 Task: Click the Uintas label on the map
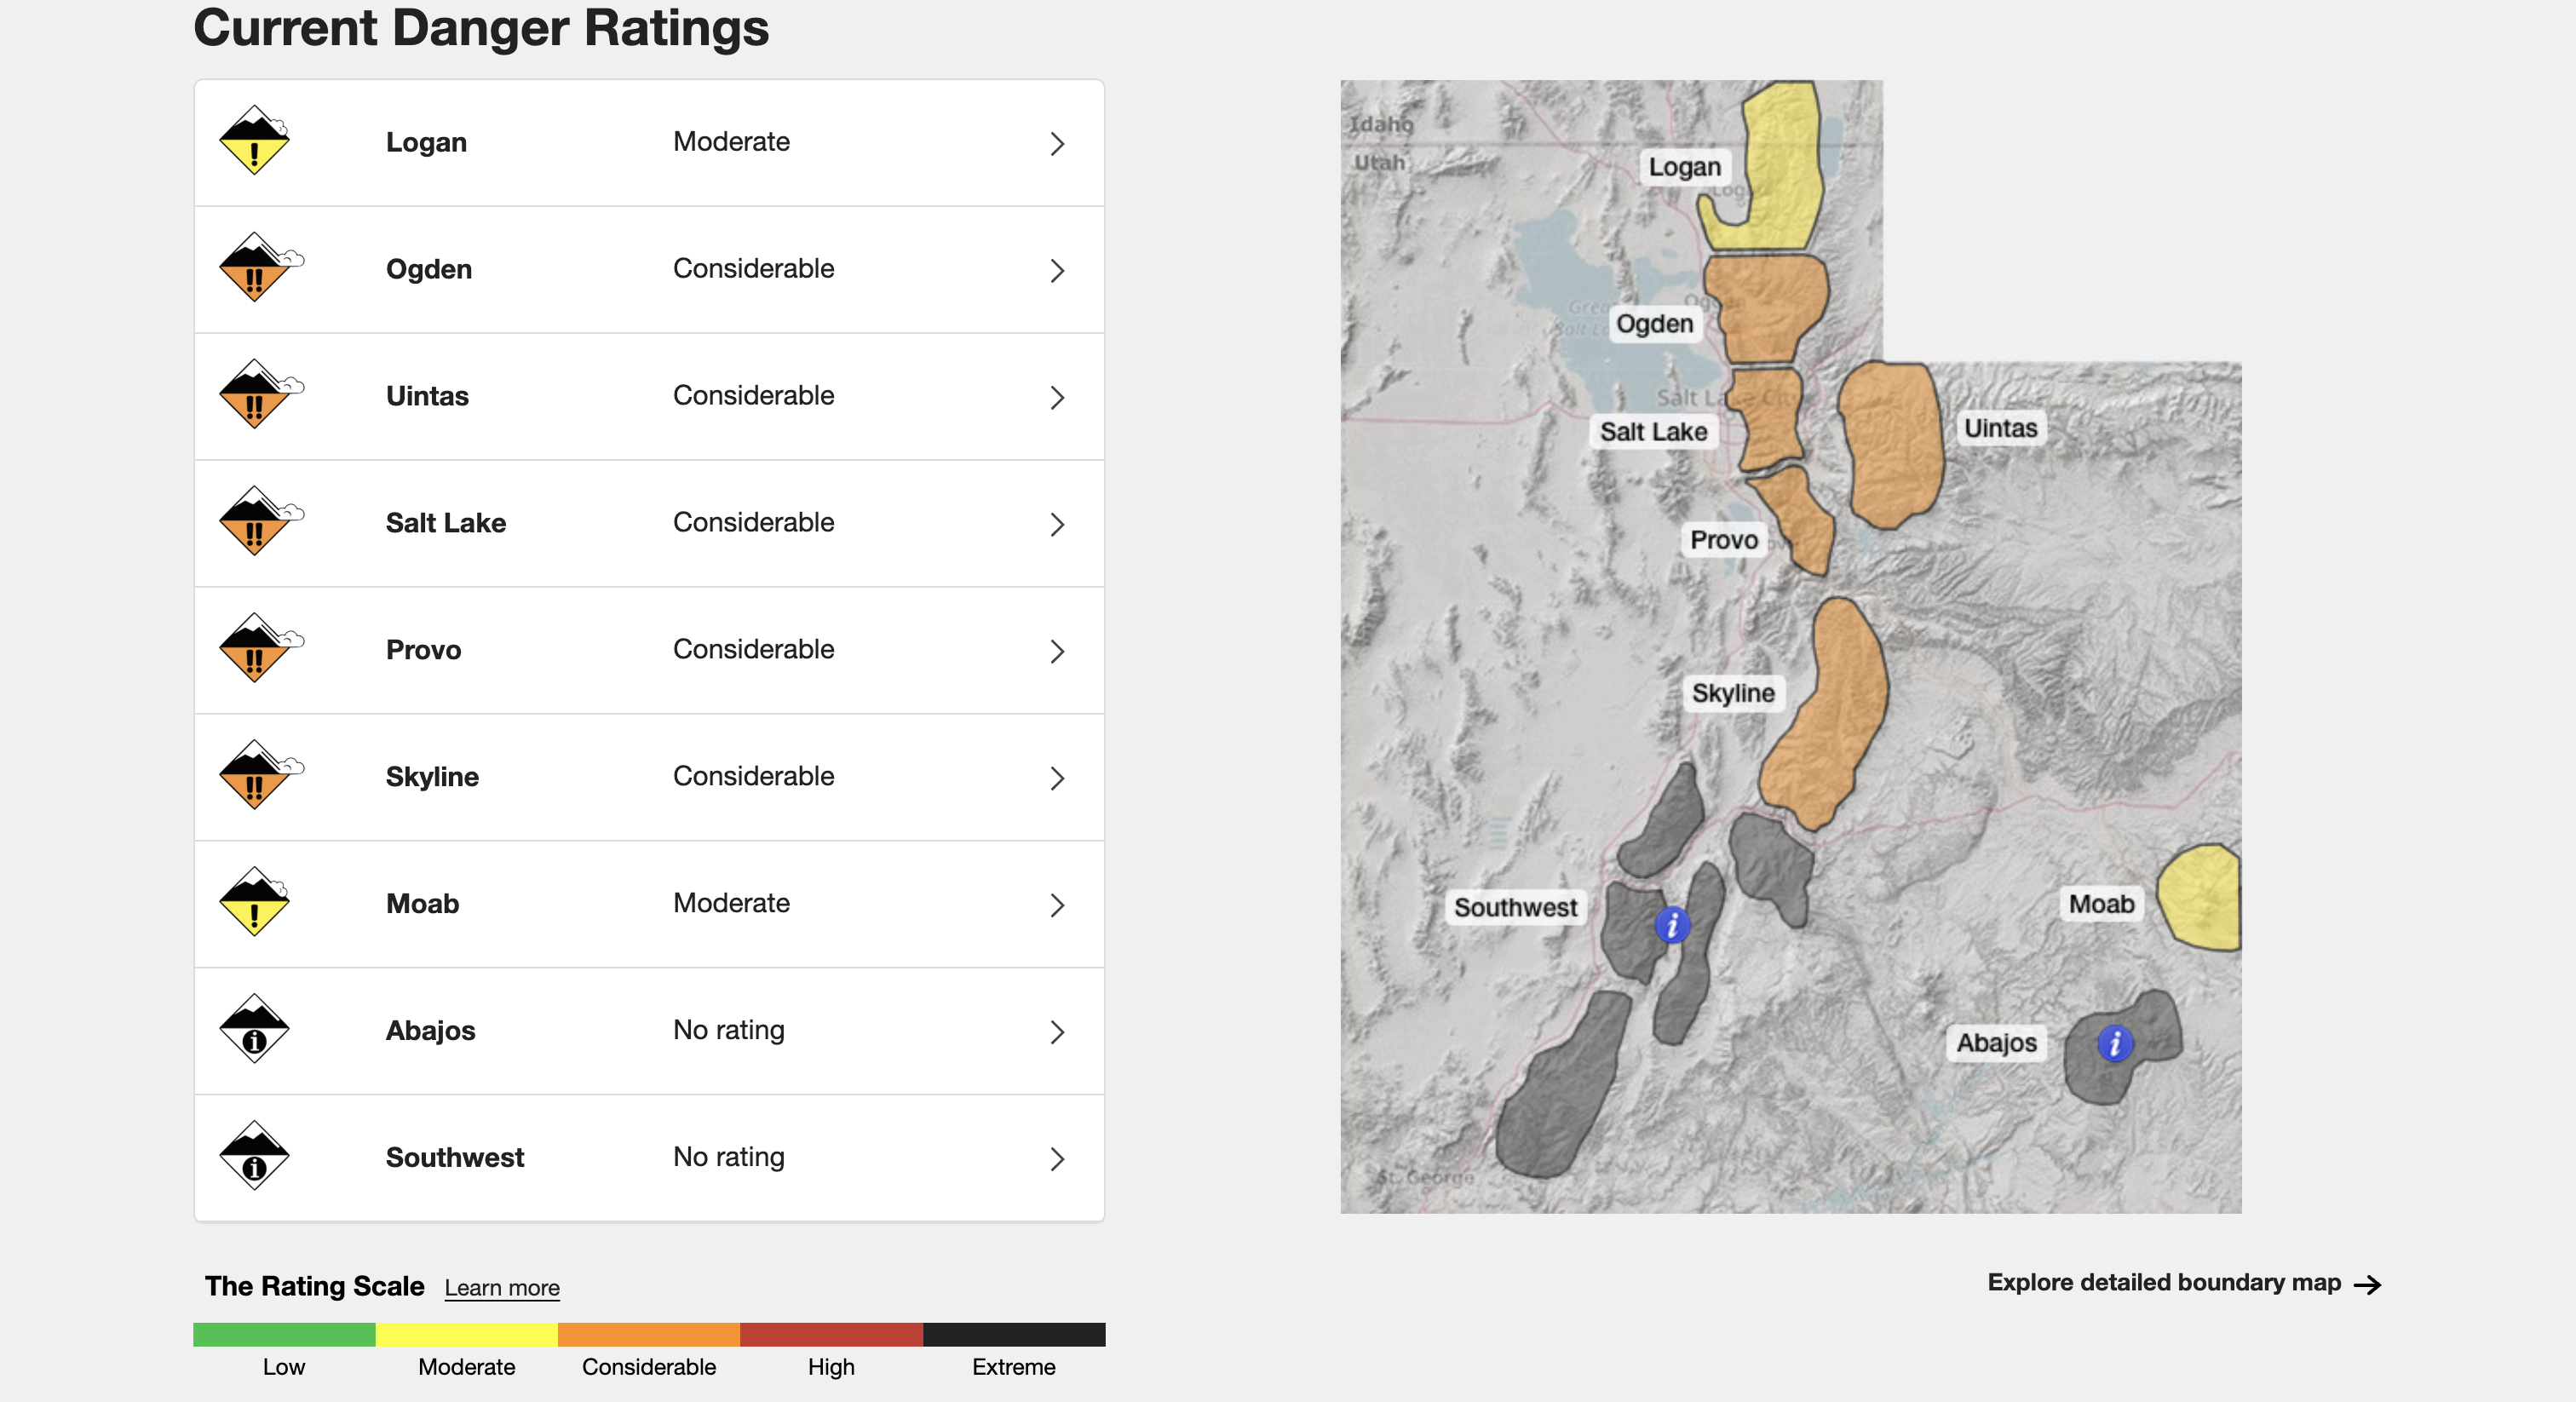click(x=2000, y=428)
